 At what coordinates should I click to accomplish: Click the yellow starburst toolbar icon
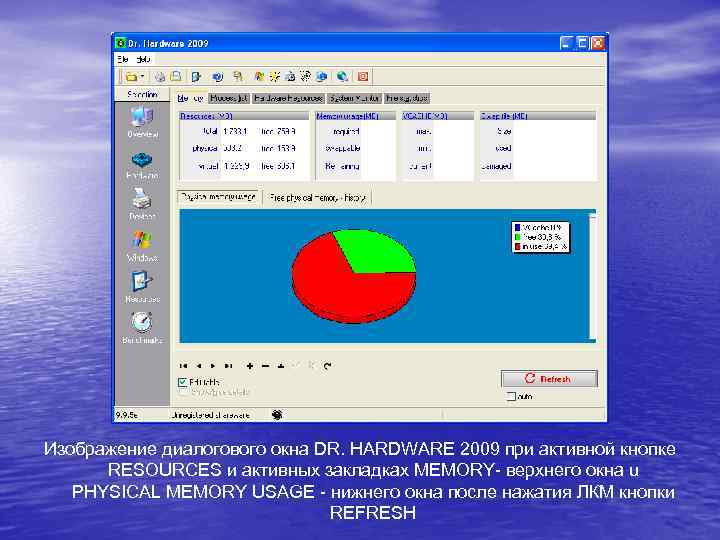(275, 77)
